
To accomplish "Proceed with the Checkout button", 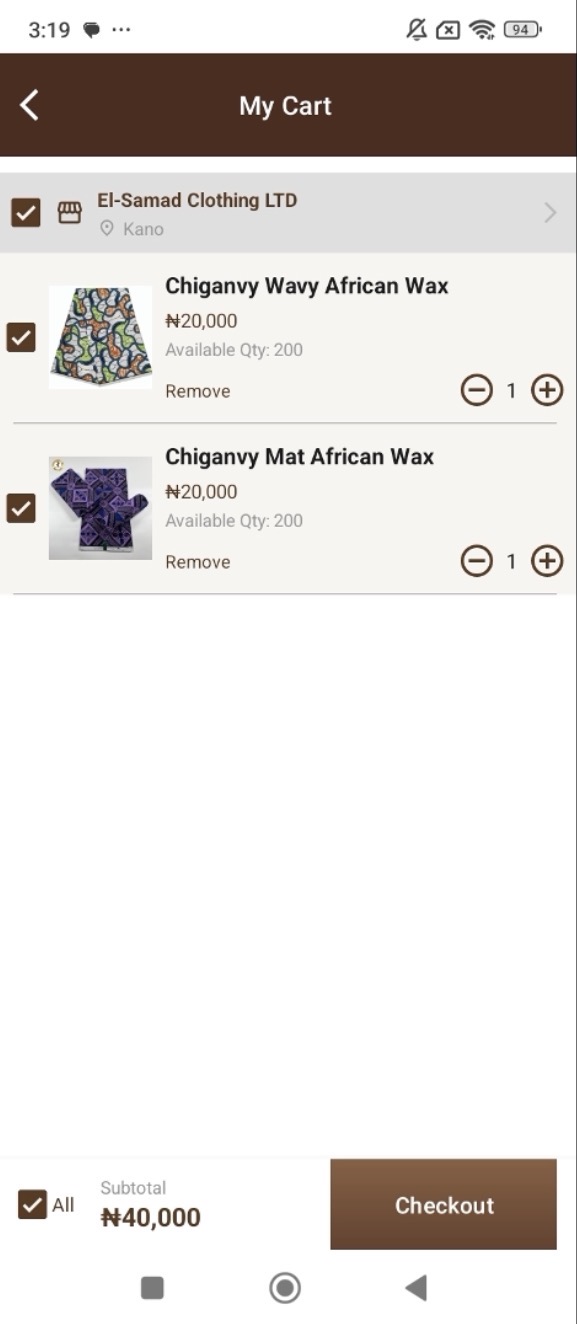I will click(443, 1205).
